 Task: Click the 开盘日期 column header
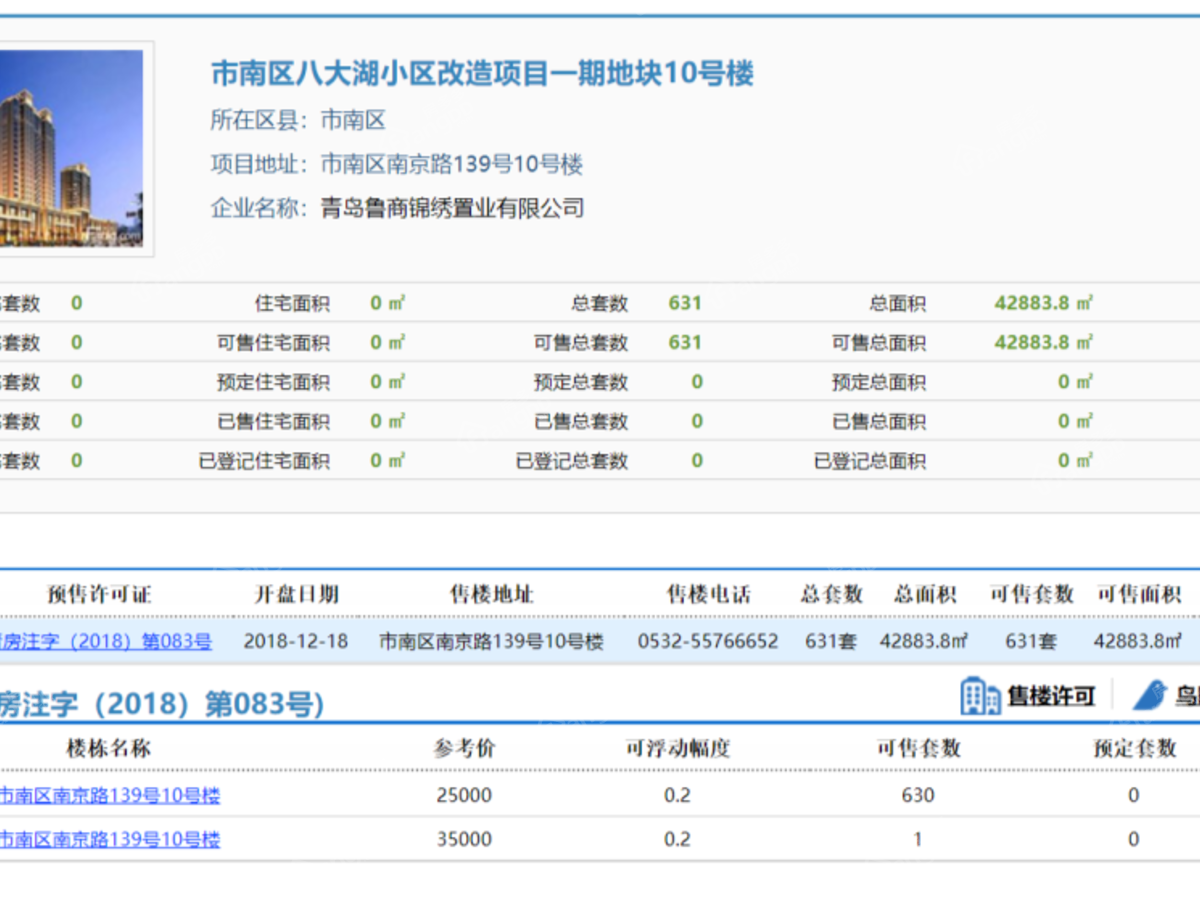point(296,595)
